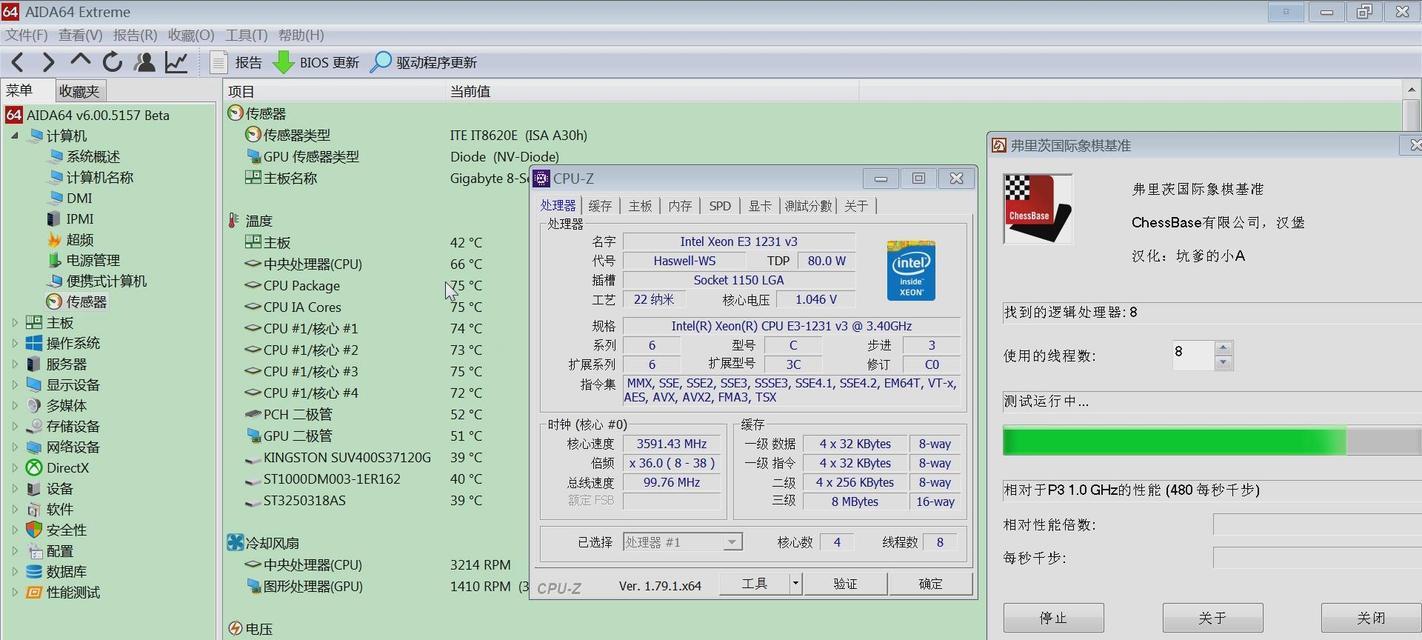Viewport: 1422px width, 640px height.
Task: Expand the 操作系统 tree node
Action: (x=14, y=343)
